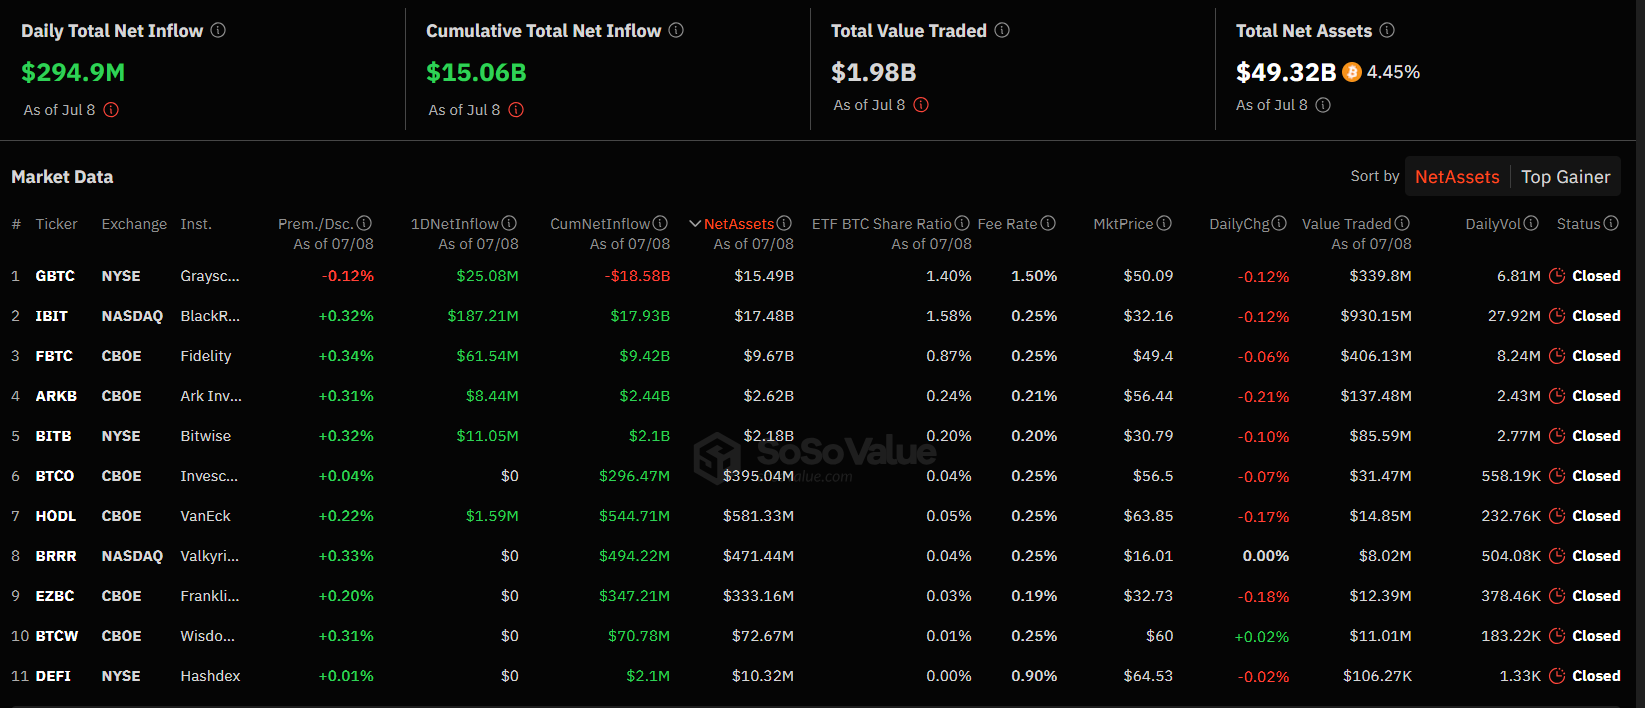The width and height of the screenshot is (1645, 708).
Task: Click the $1.98B total value traded figure
Action: tap(874, 72)
